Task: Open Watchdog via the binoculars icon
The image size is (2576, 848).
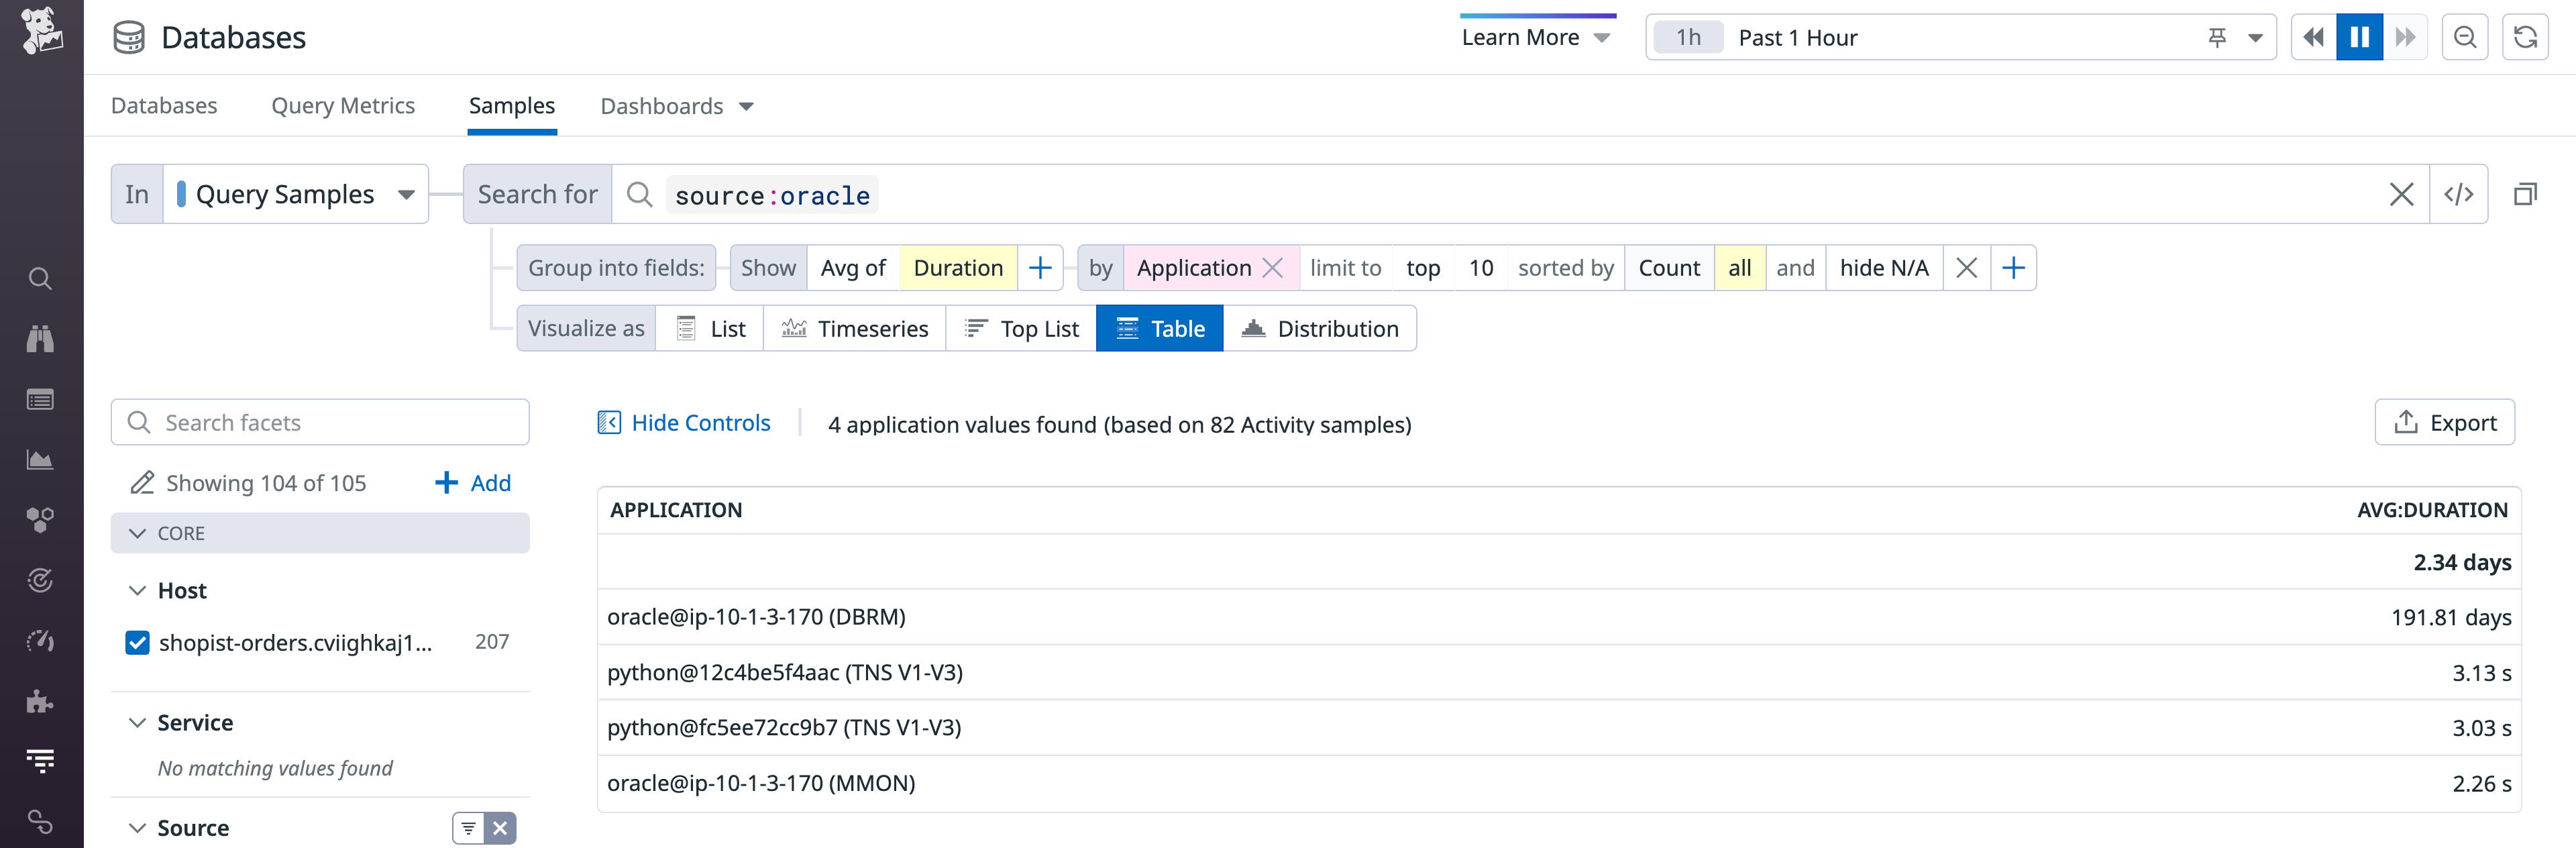Action: (x=40, y=338)
